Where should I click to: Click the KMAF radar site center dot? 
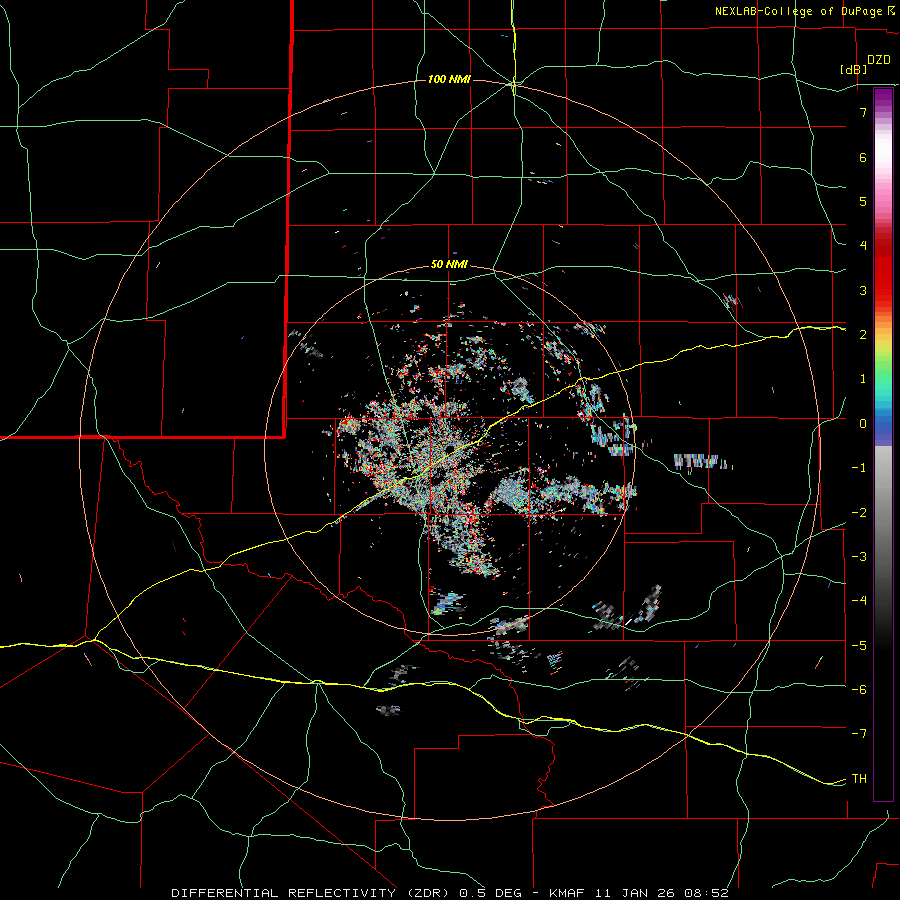click(449, 448)
